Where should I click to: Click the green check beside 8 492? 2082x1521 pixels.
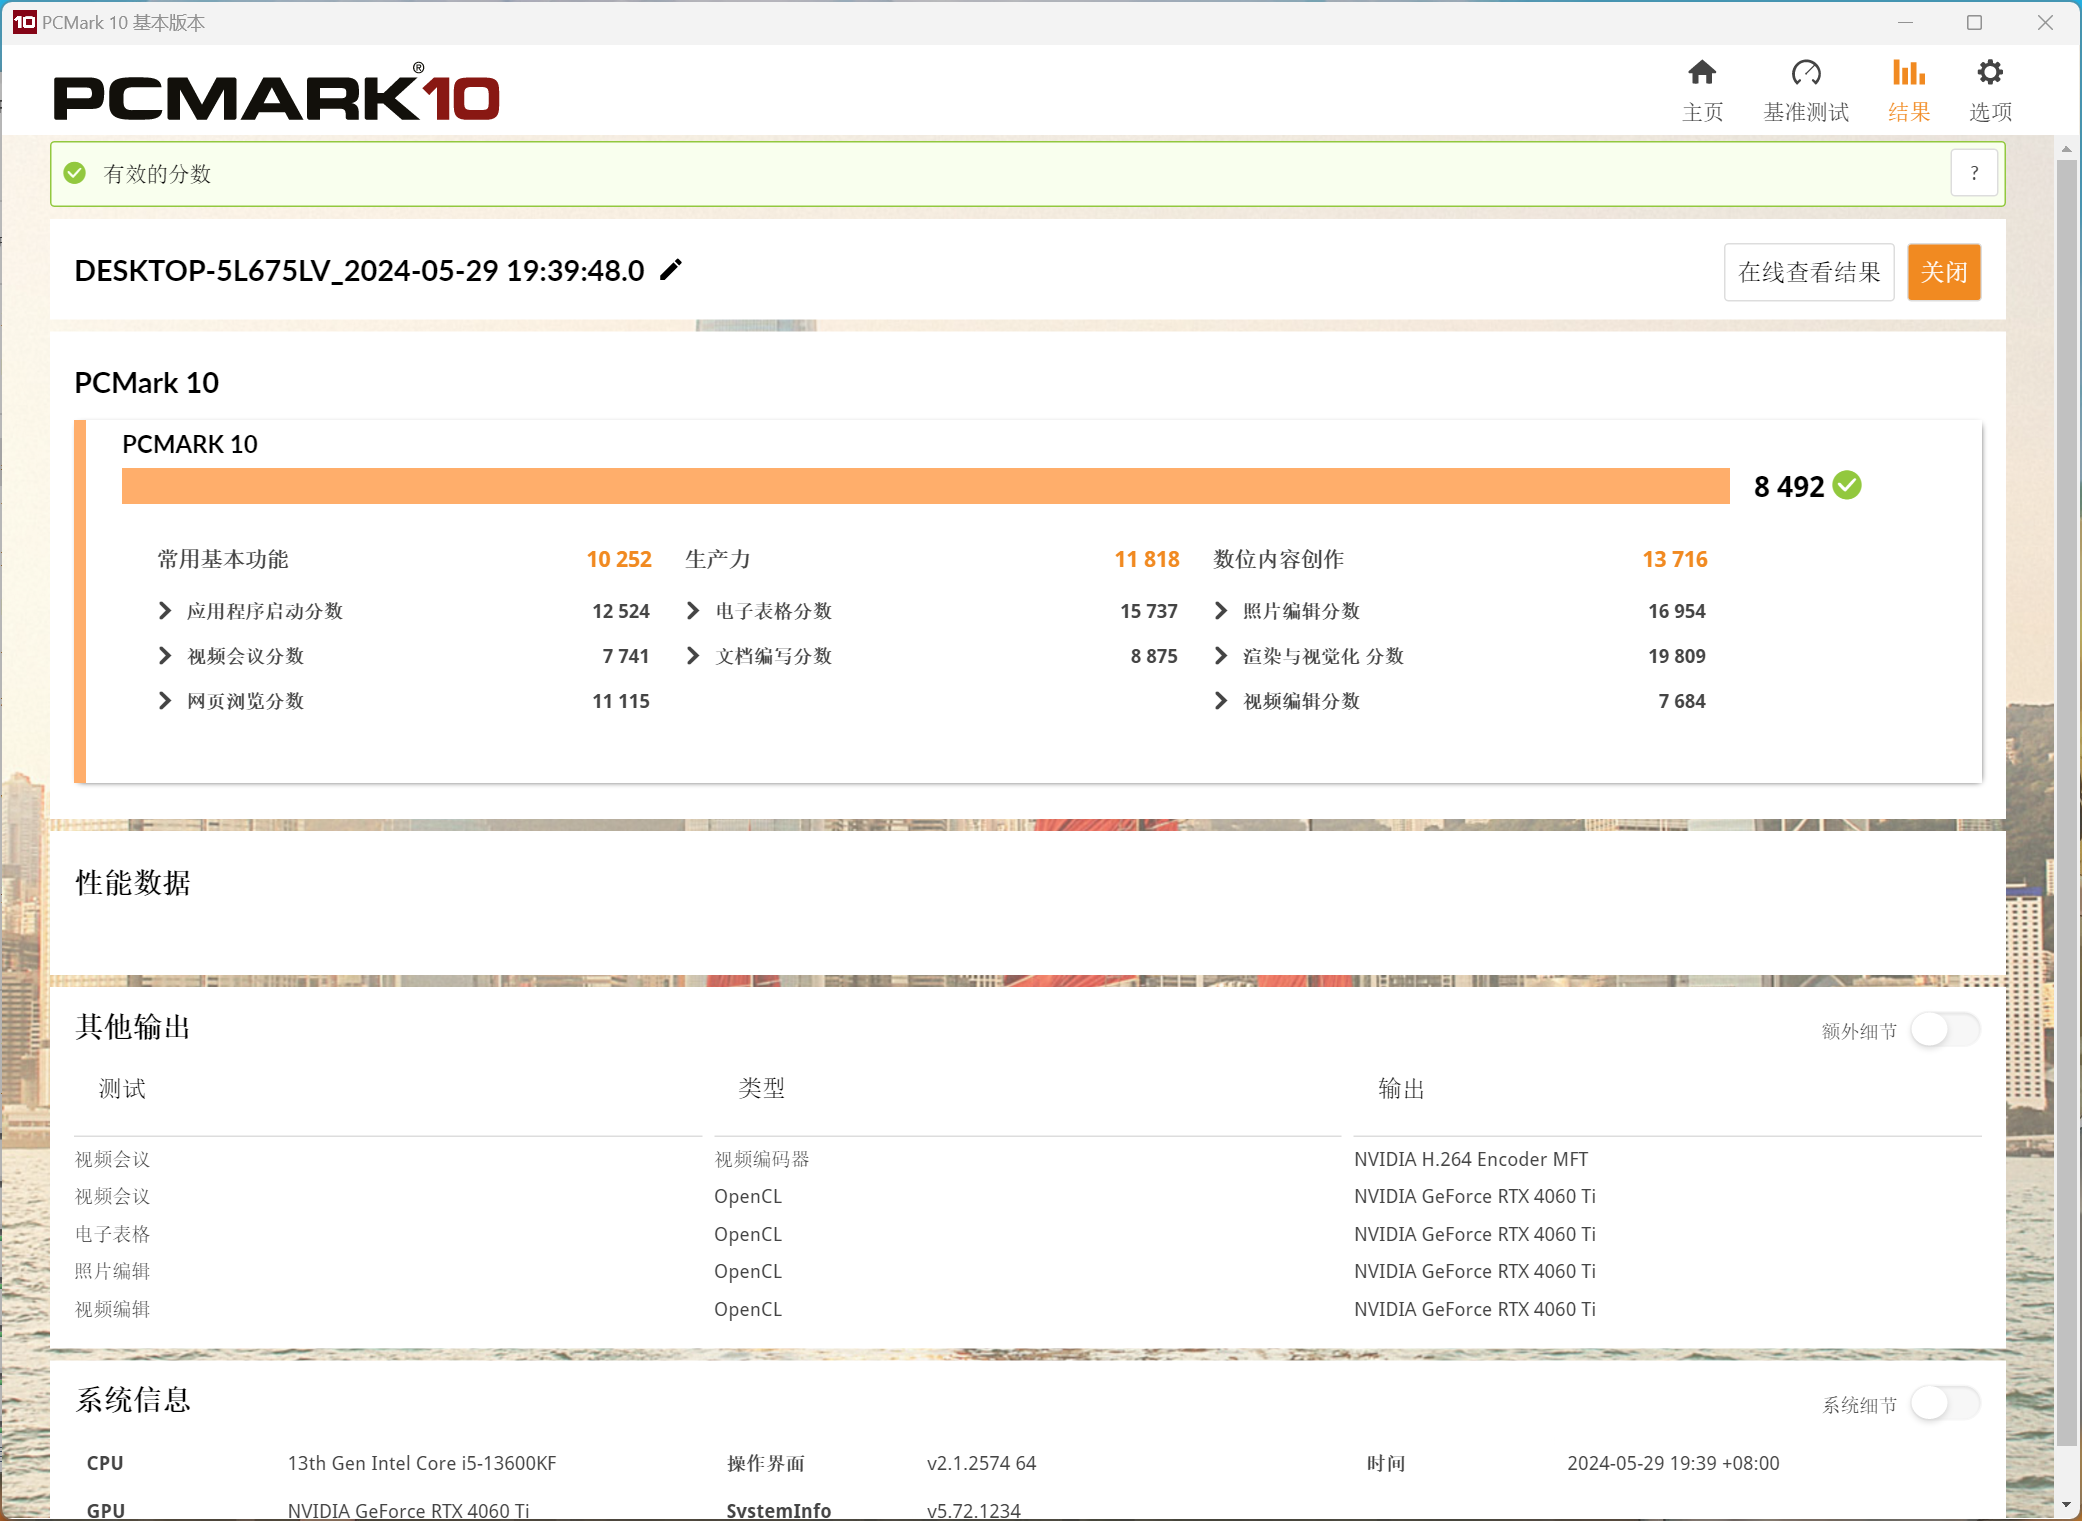pos(1847,486)
